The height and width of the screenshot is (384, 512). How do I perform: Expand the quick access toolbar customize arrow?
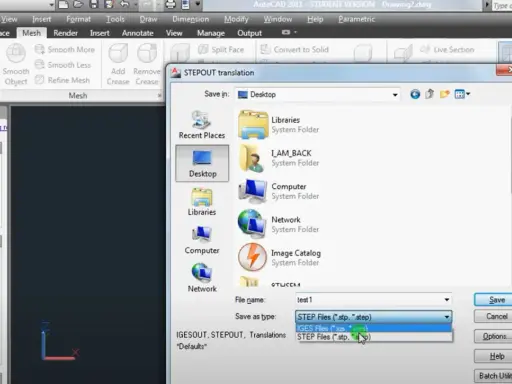point(198,4)
